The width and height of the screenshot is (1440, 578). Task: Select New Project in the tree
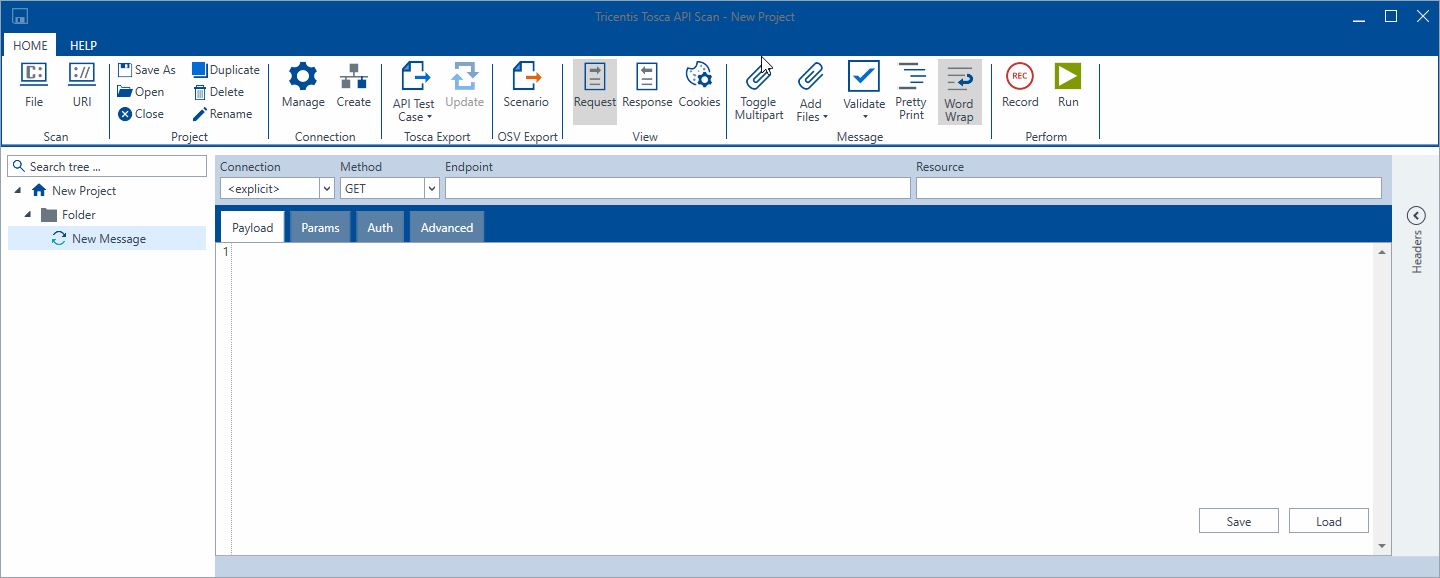84,190
